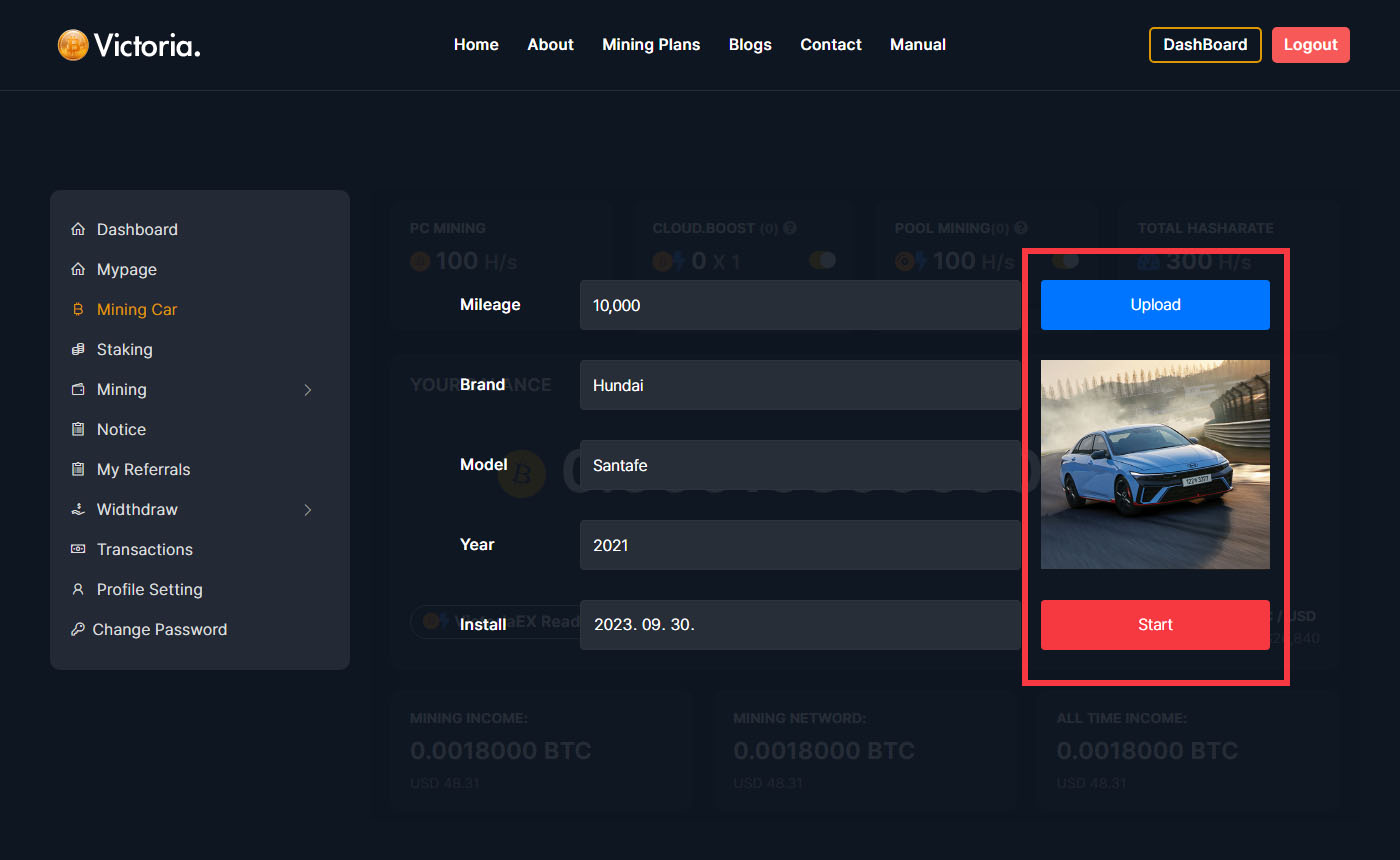The height and width of the screenshot is (860, 1400).
Task: Expand the Mining submenu chevron
Action: (x=308, y=390)
